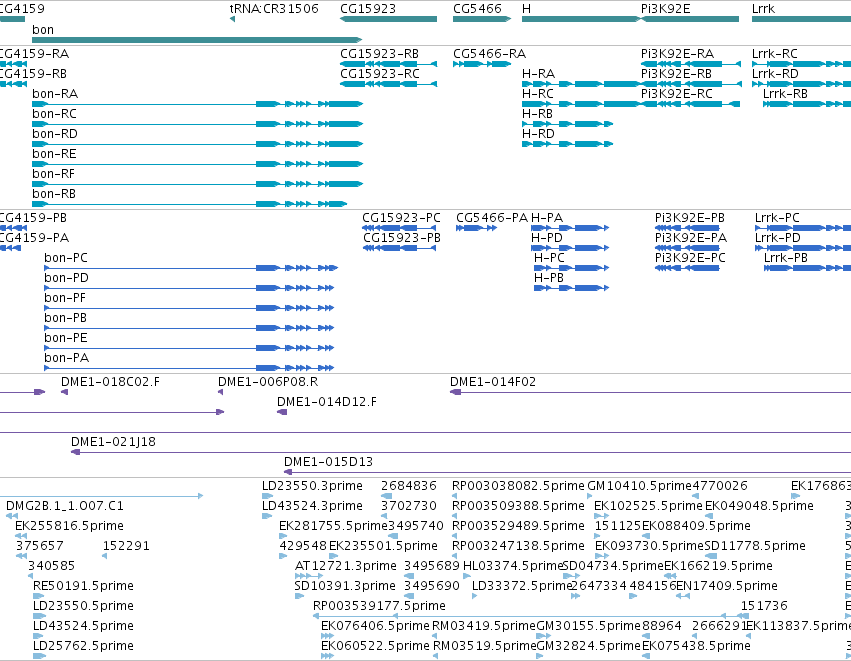Click the EK255816.5prime EST label
The height and width of the screenshot is (661, 851).
click(x=69, y=526)
